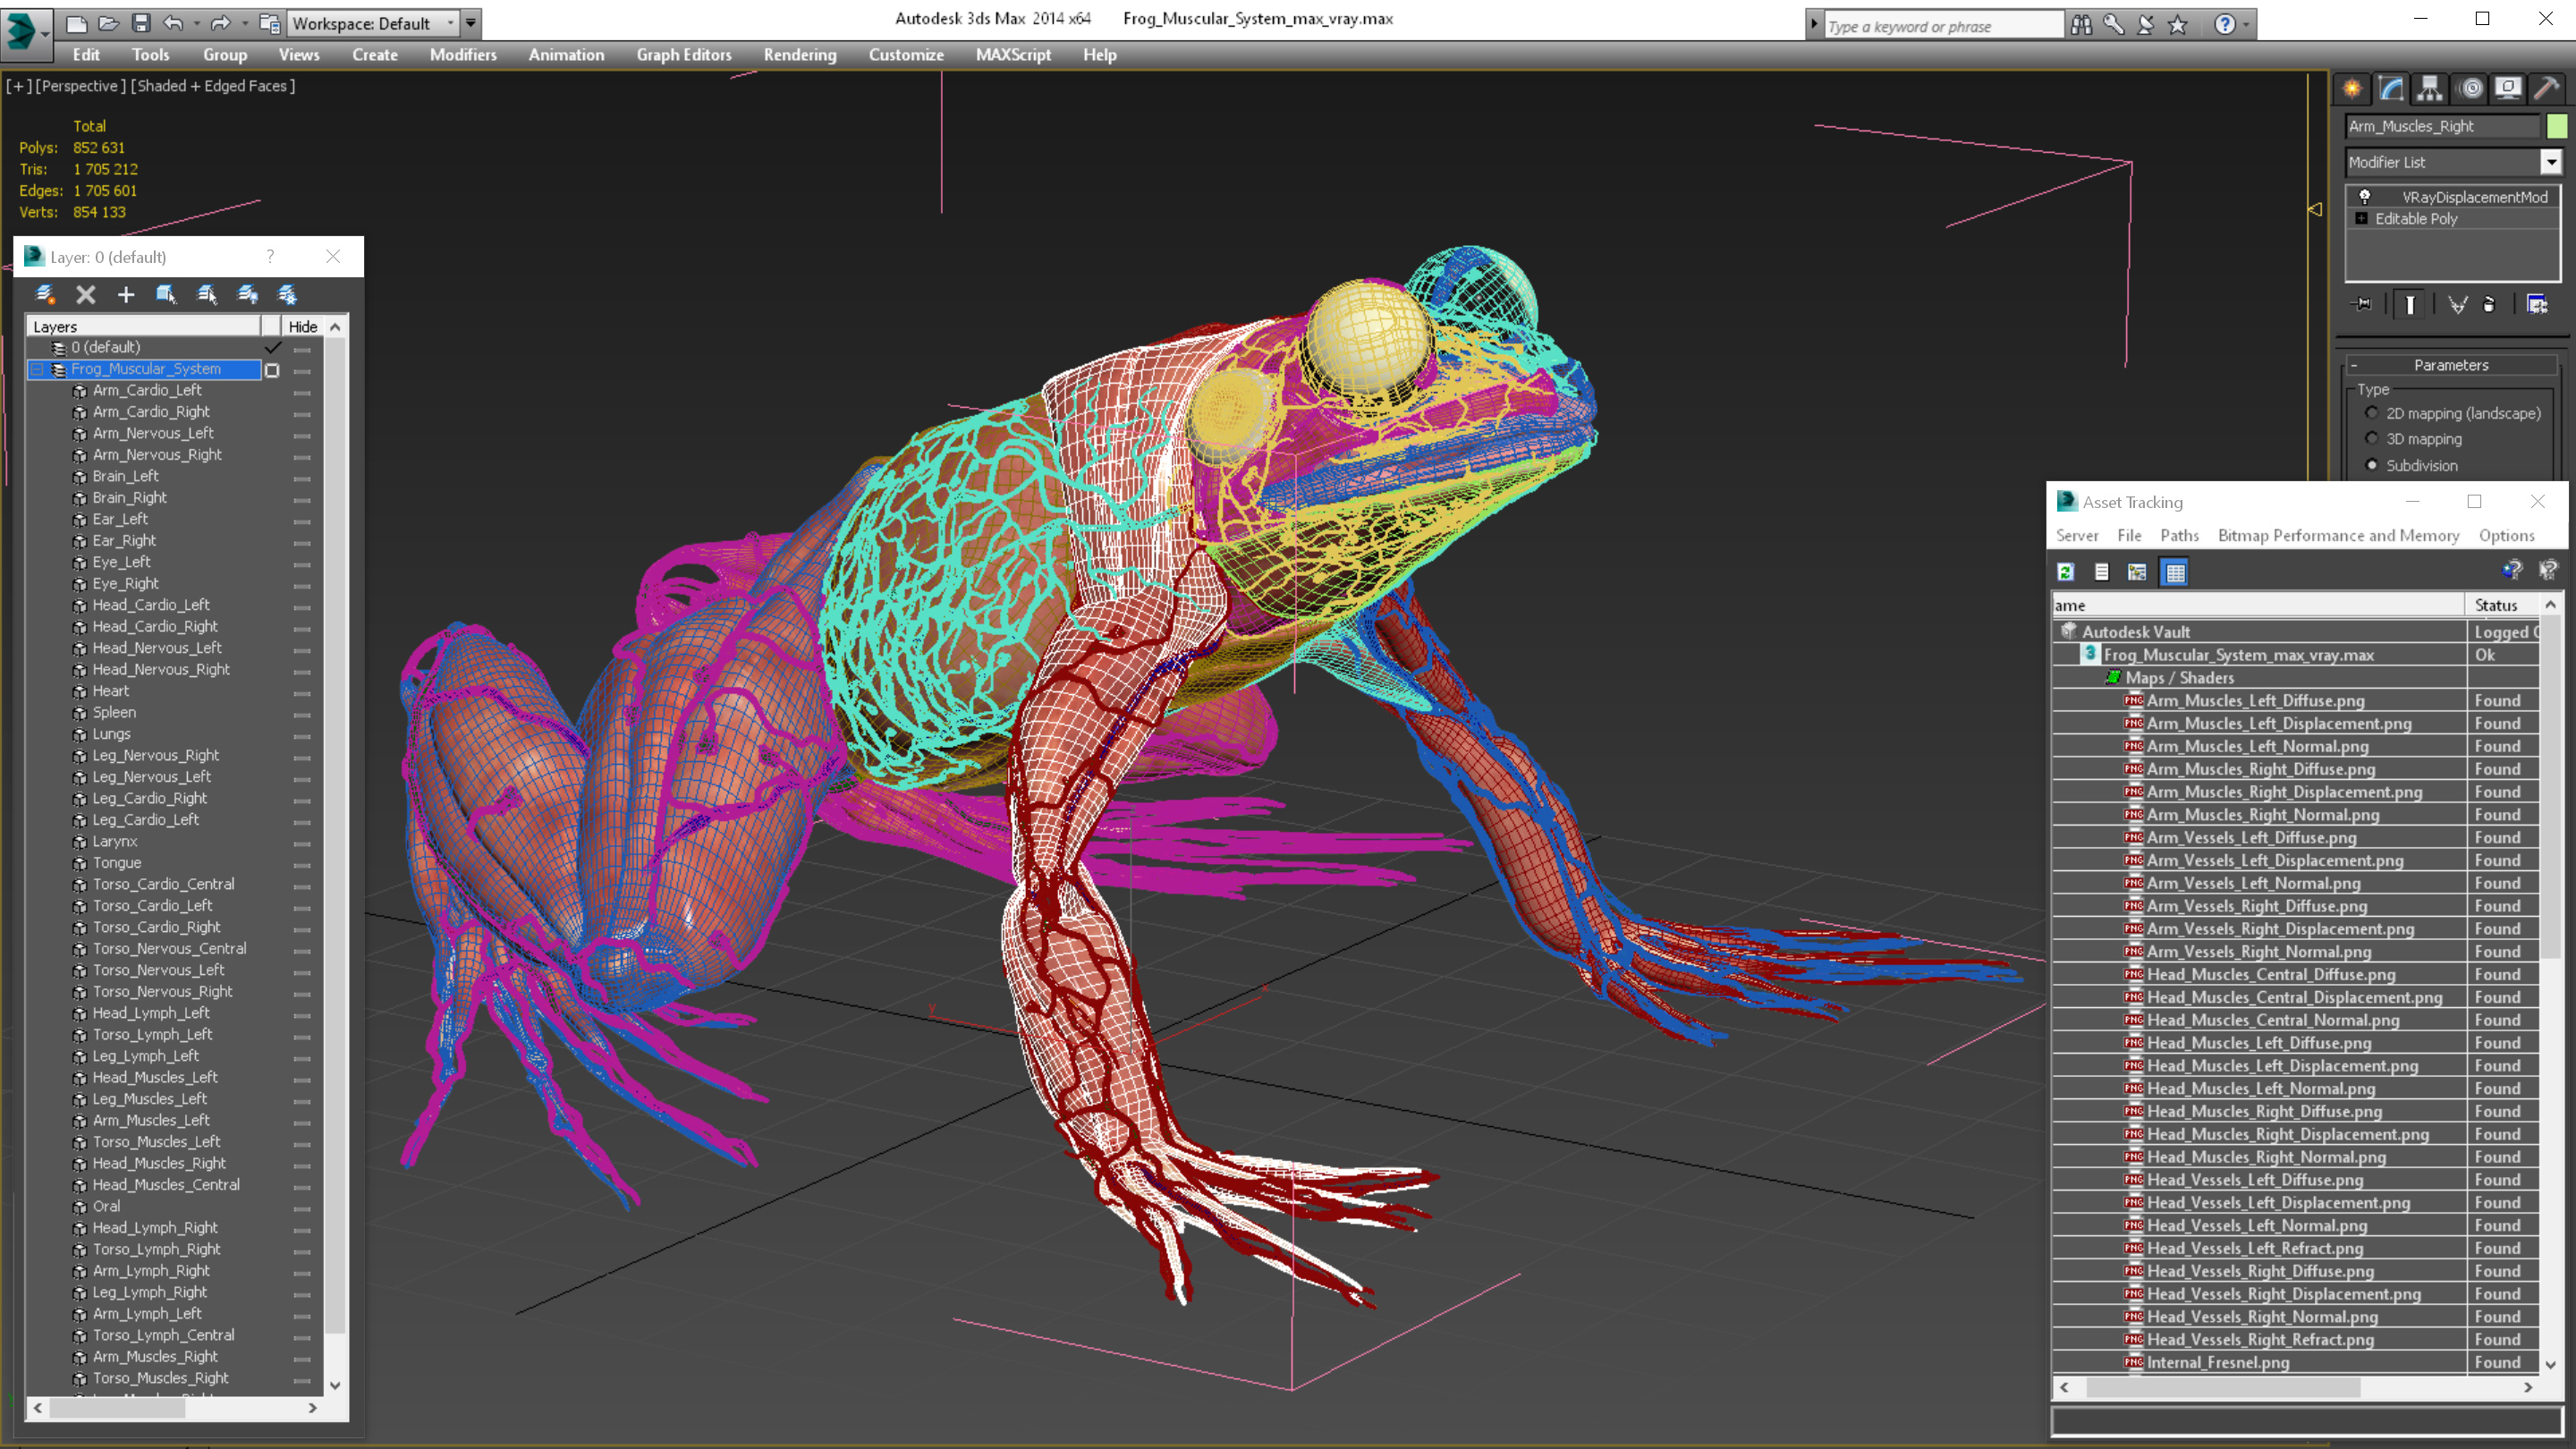2576x1449 pixels.
Task: Click Table View icon in Asset Tracking
Action: pos(2175,572)
